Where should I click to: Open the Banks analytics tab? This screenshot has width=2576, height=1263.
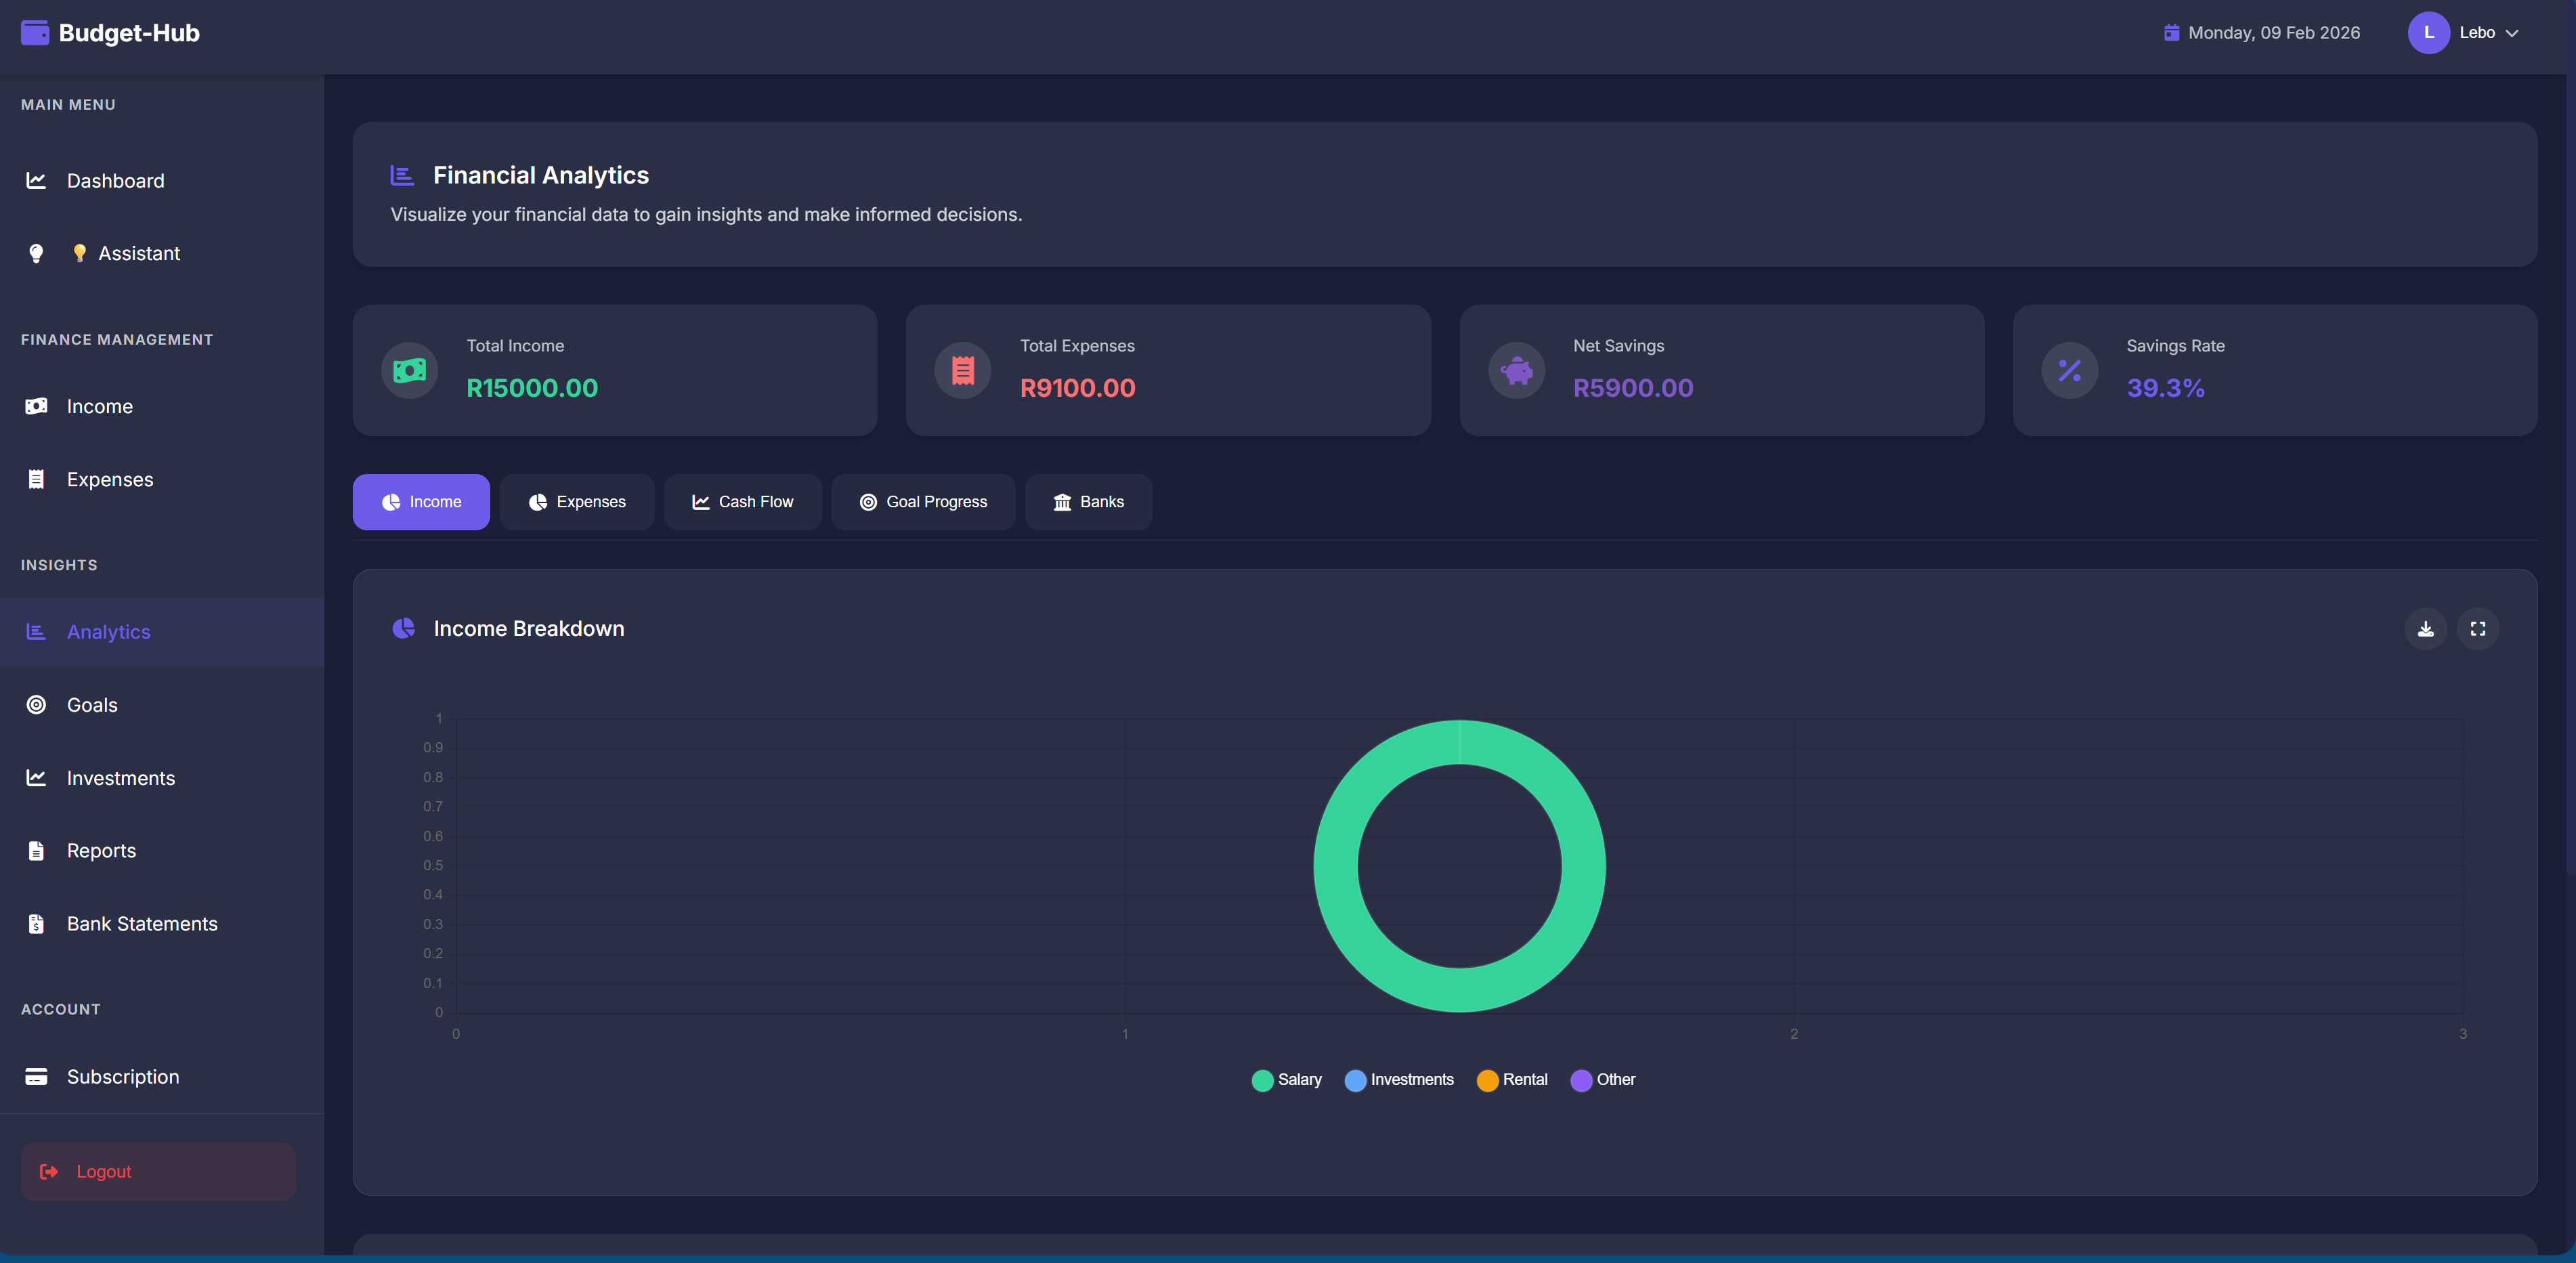[x=1088, y=501]
